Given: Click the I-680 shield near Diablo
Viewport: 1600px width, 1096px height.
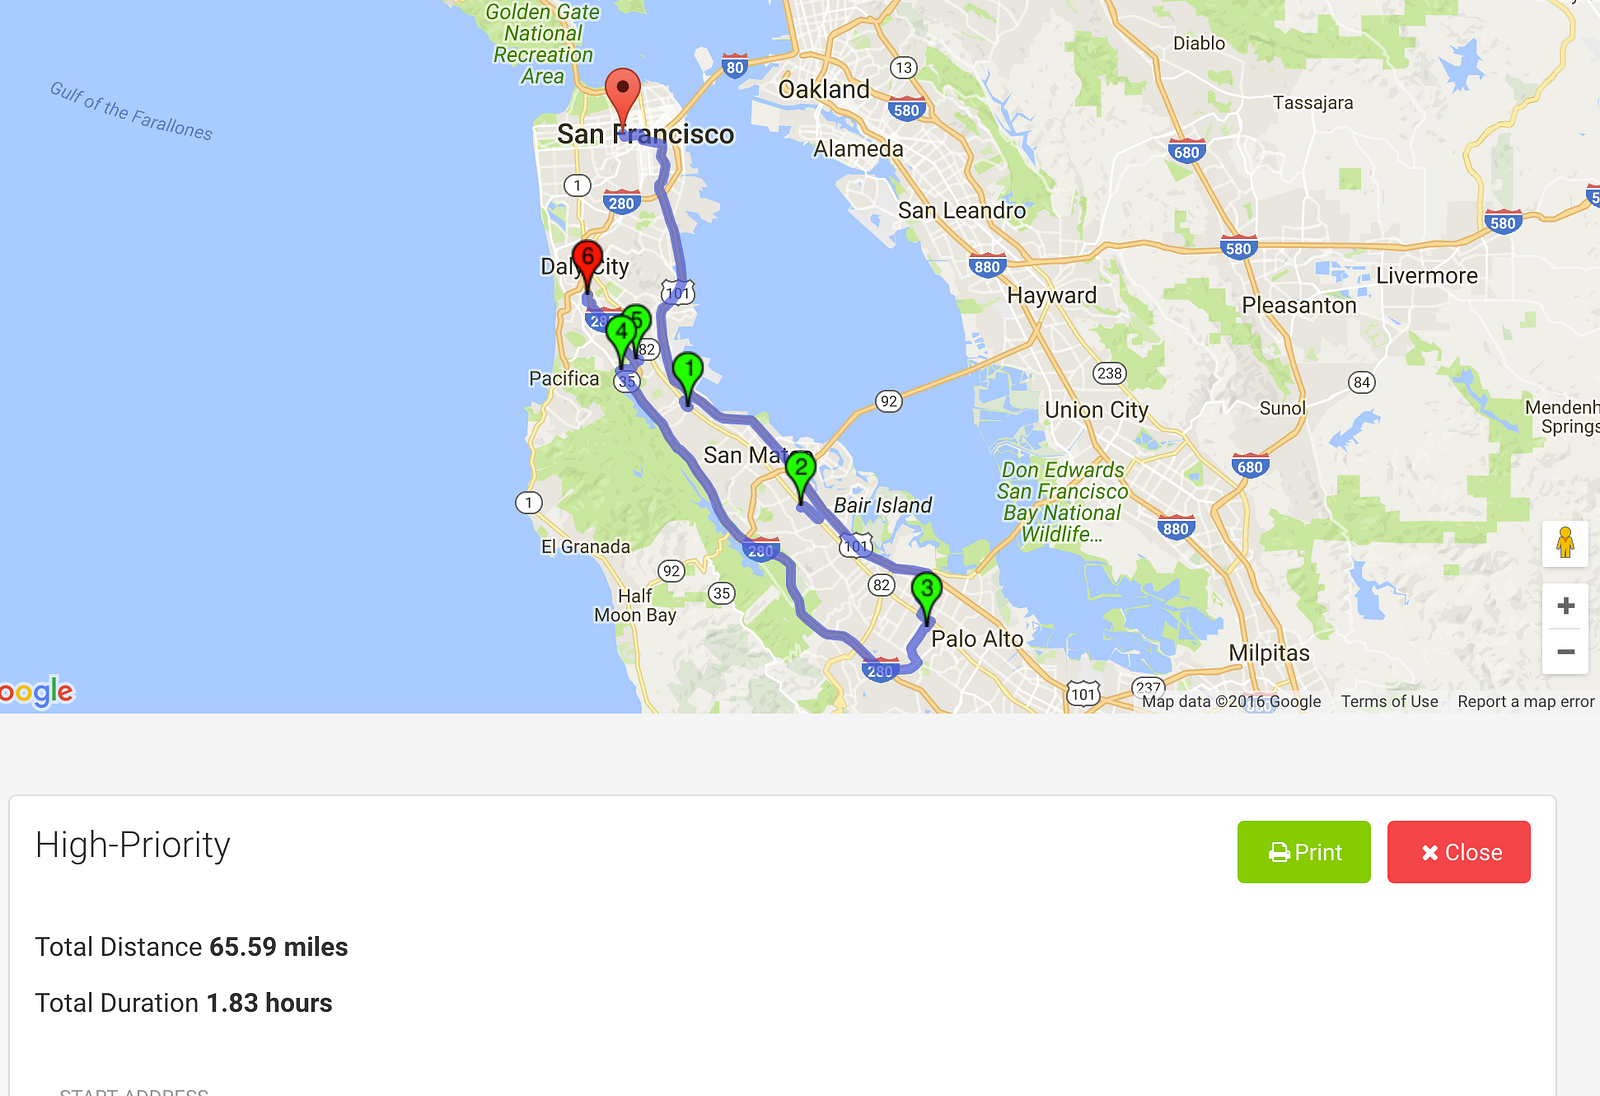Looking at the screenshot, I should point(1187,152).
